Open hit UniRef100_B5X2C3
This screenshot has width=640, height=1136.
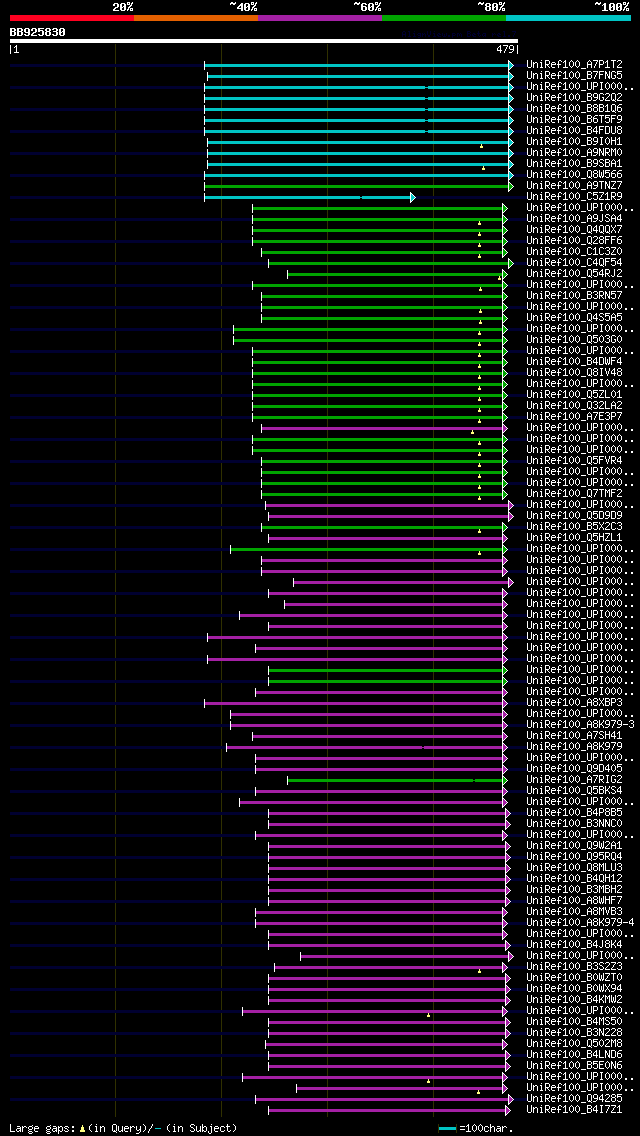[574, 527]
